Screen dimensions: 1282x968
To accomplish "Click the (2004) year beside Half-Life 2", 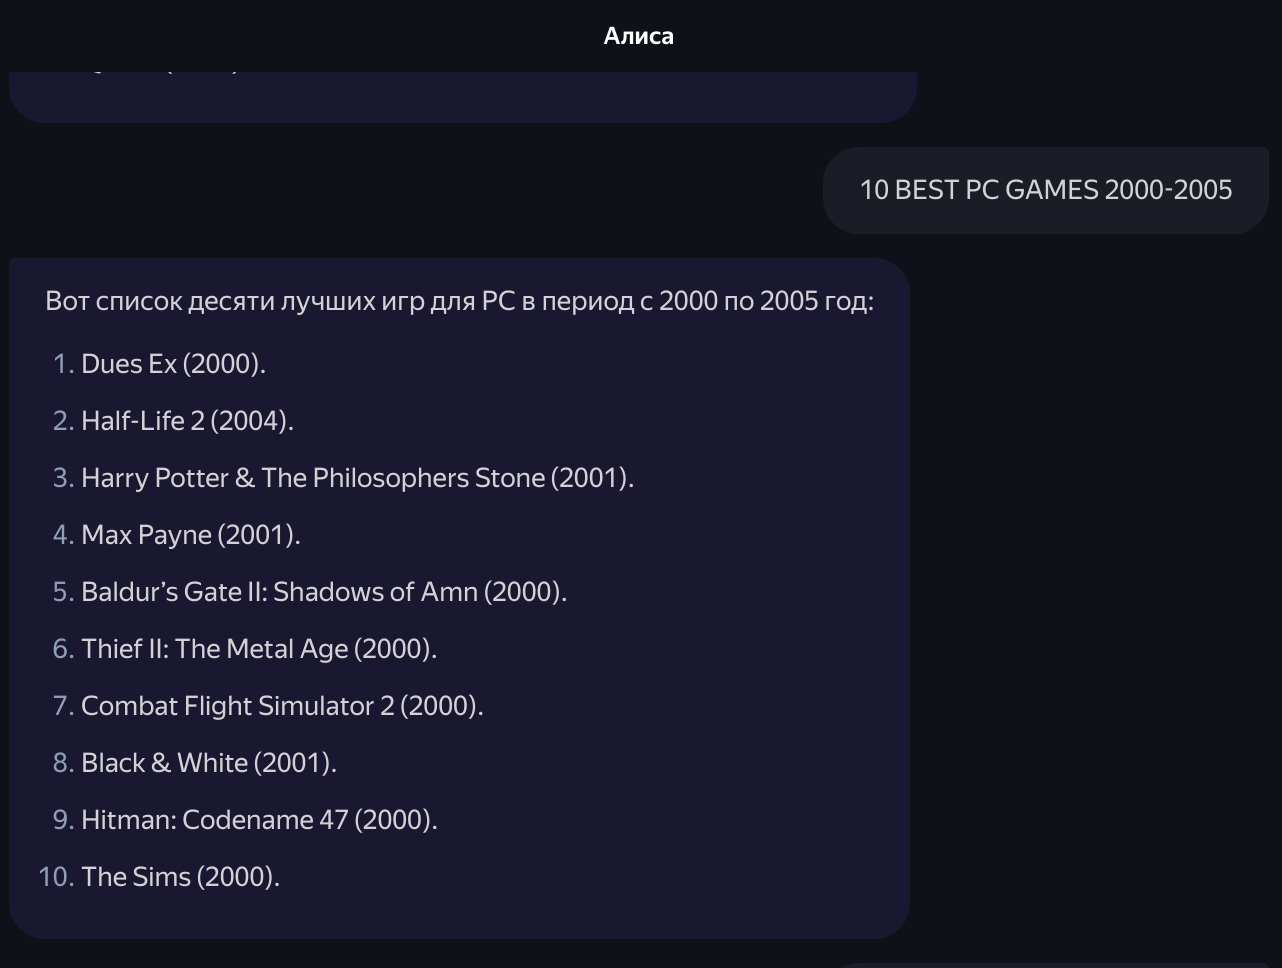I will pyautogui.click(x=250, y=421).
